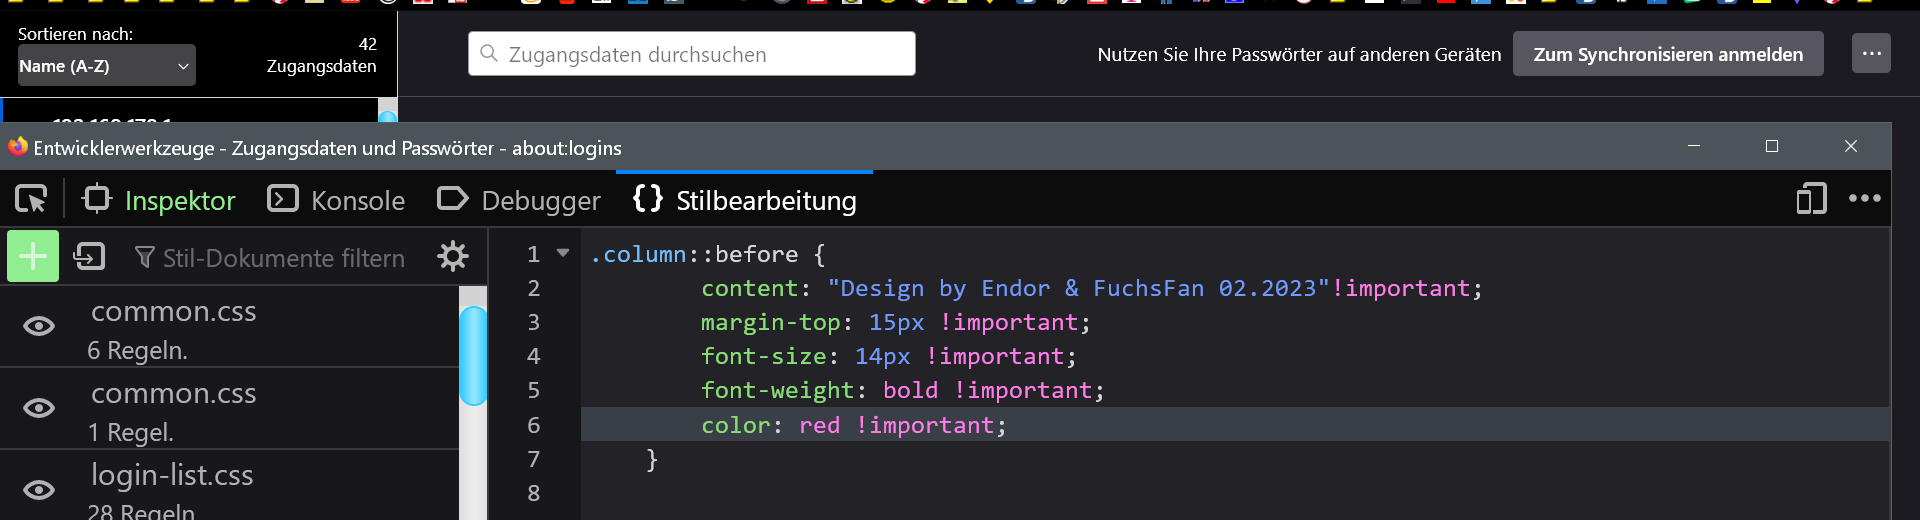Click Zum Synchronisieren anmelden button
This screenshot has height=520, width=1920.
point(1667,54)
